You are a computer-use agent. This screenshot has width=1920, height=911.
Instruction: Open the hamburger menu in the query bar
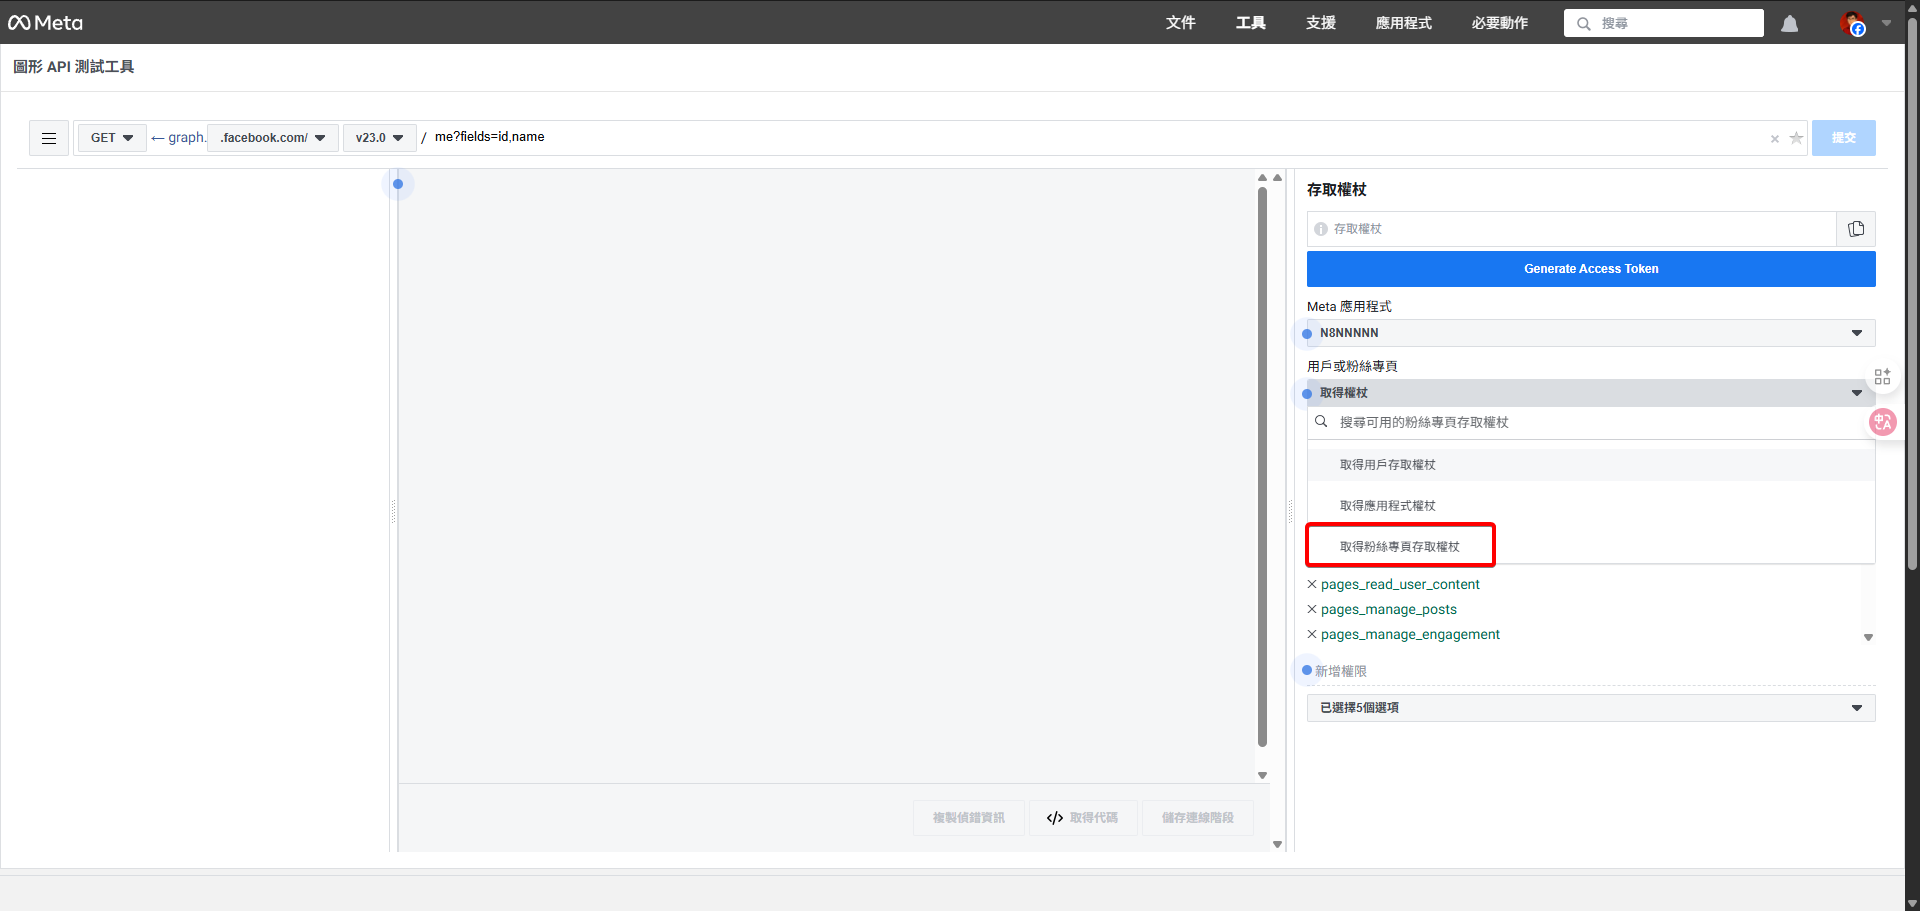(x=48, y=138)
